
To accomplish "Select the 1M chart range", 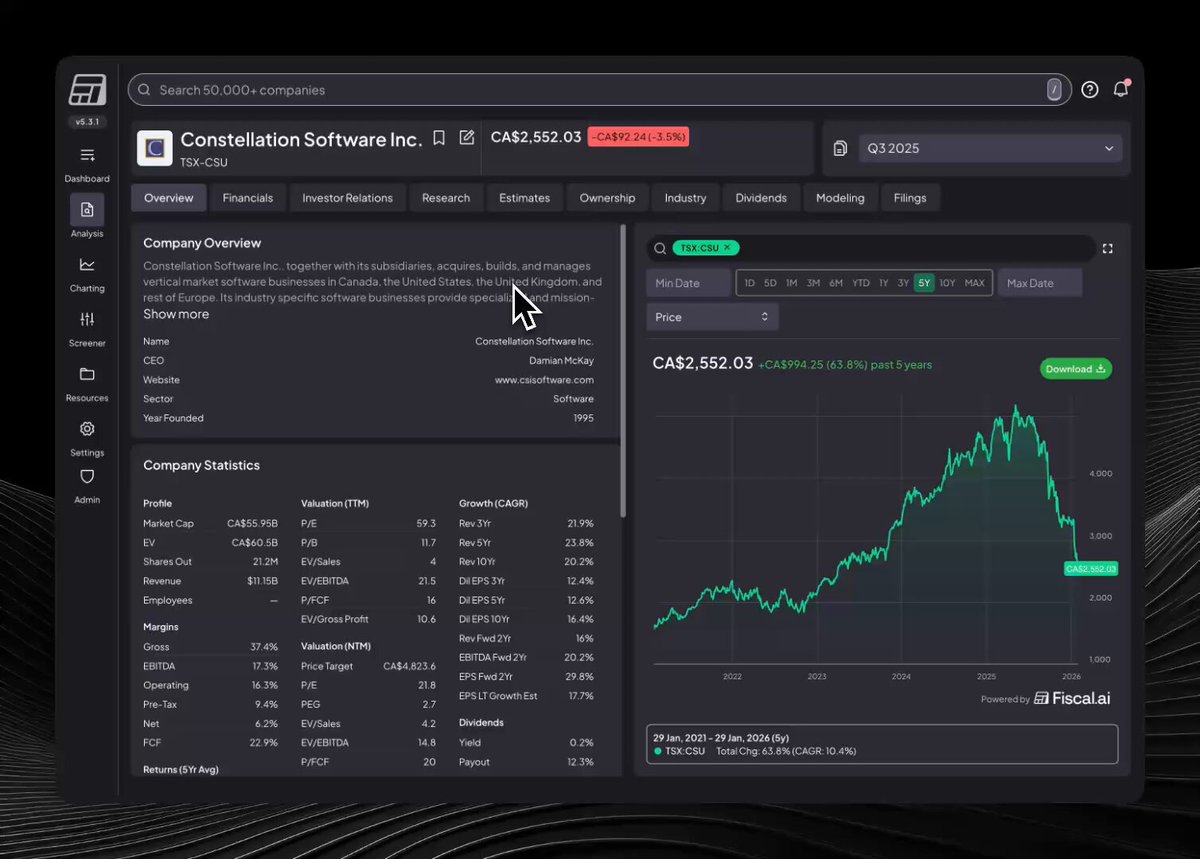I will tap(791, 283).
